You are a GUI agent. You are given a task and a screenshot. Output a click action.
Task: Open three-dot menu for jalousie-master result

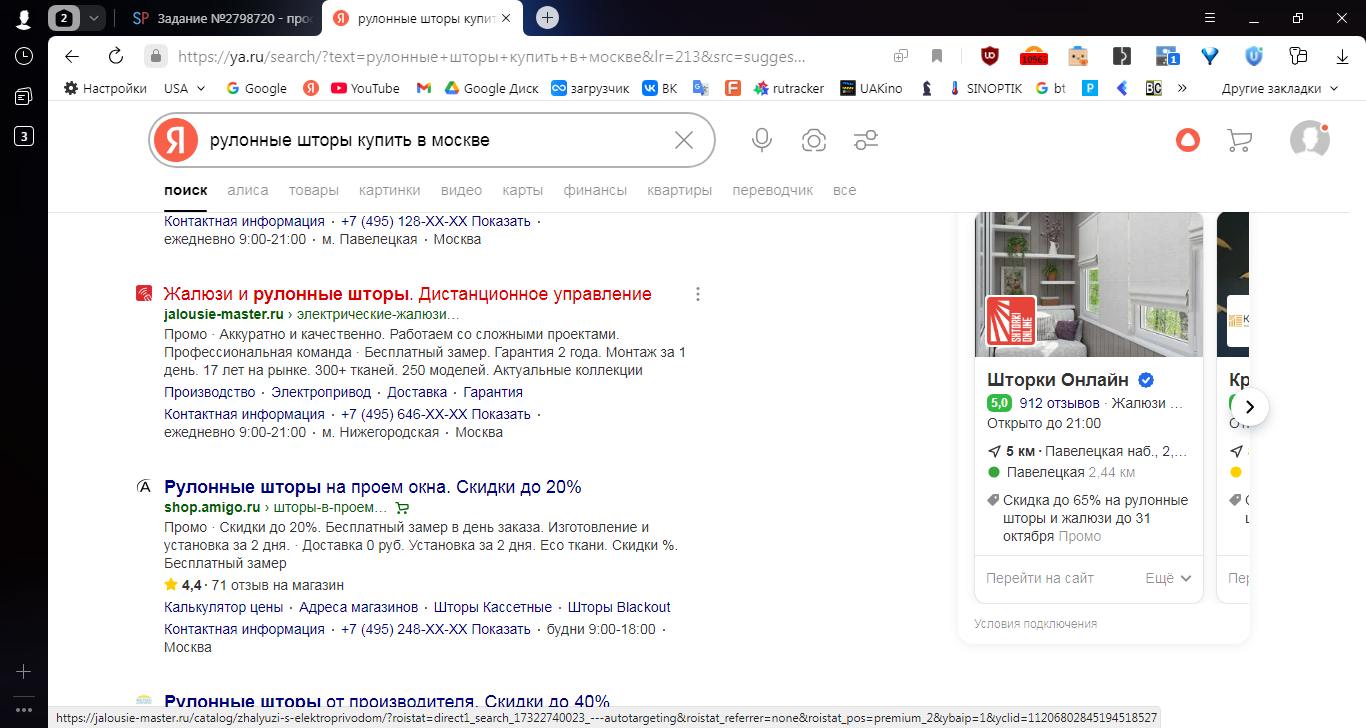(x=698, y=294)
